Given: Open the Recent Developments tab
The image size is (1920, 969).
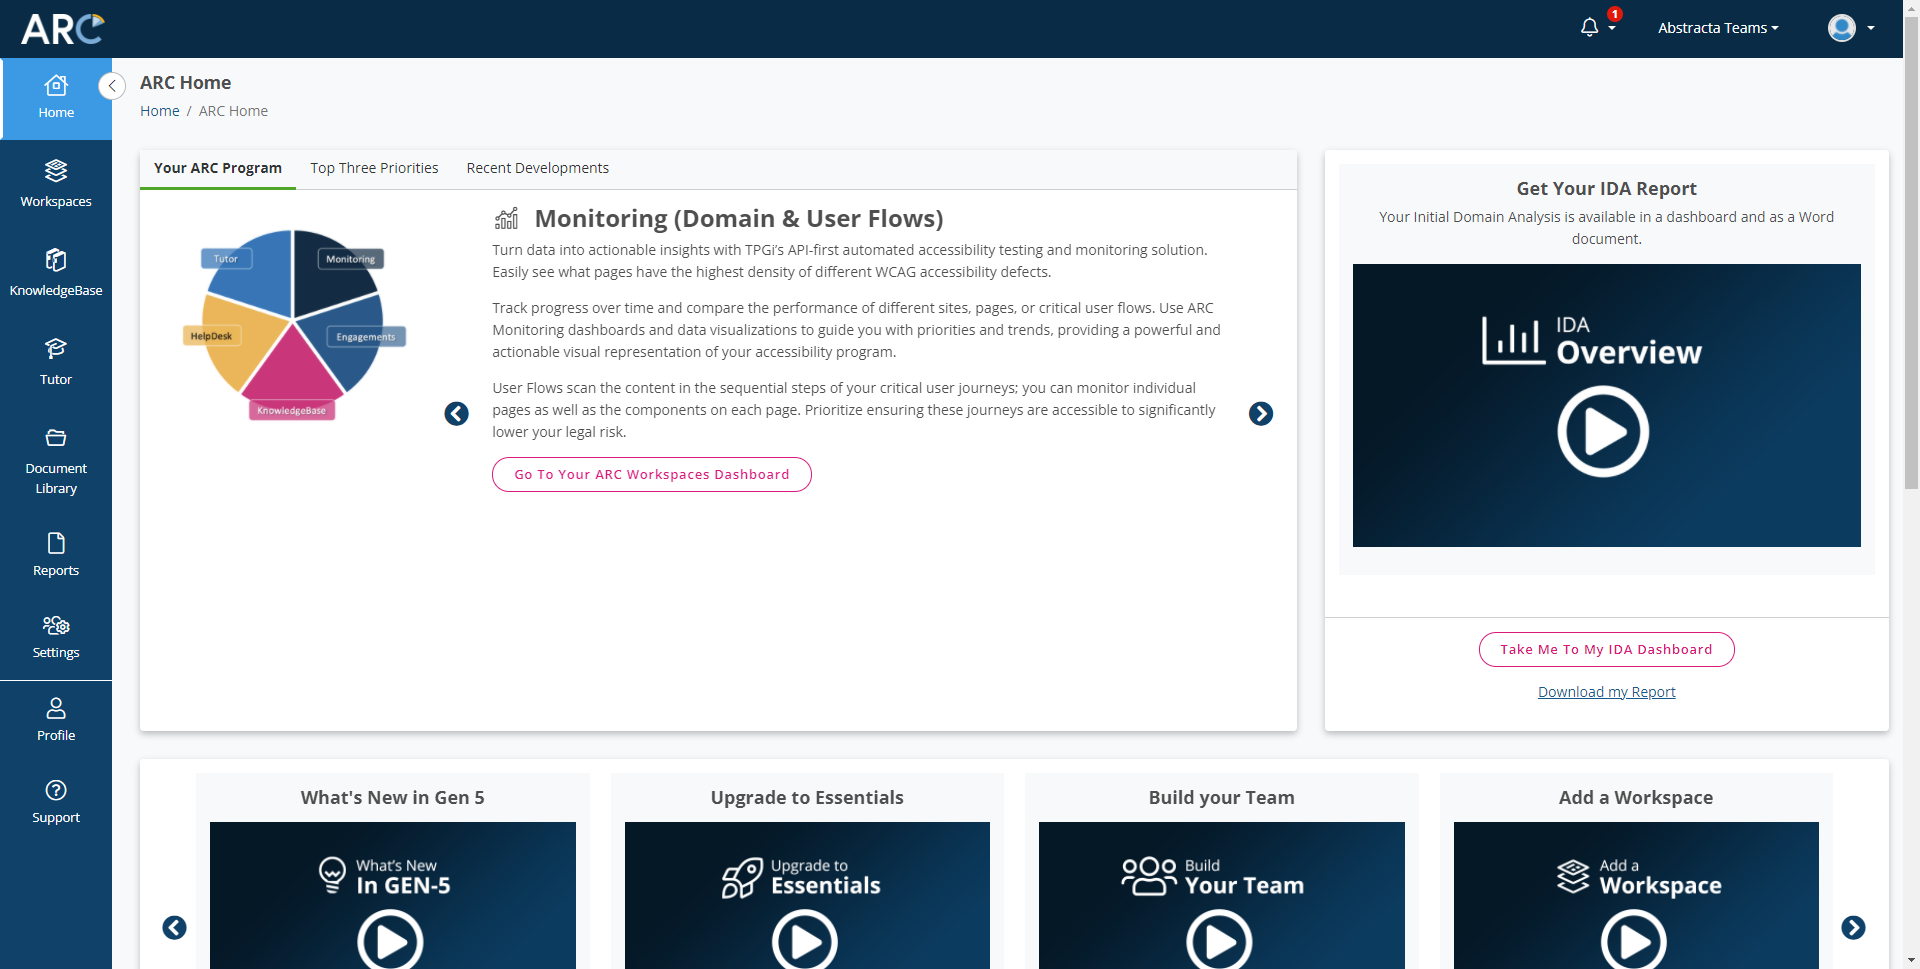Looking at the screenshot, I should [537, 168].
